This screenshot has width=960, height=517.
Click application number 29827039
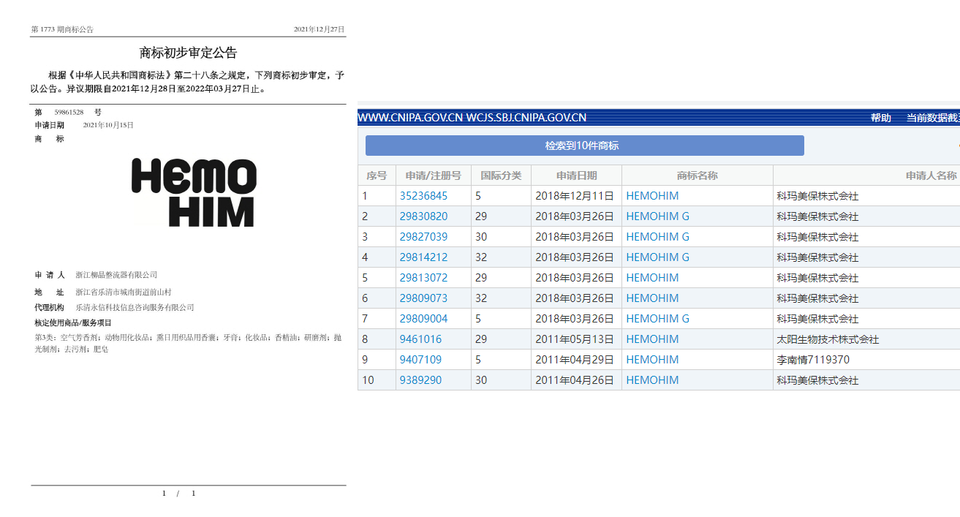[x=423, y=237]
